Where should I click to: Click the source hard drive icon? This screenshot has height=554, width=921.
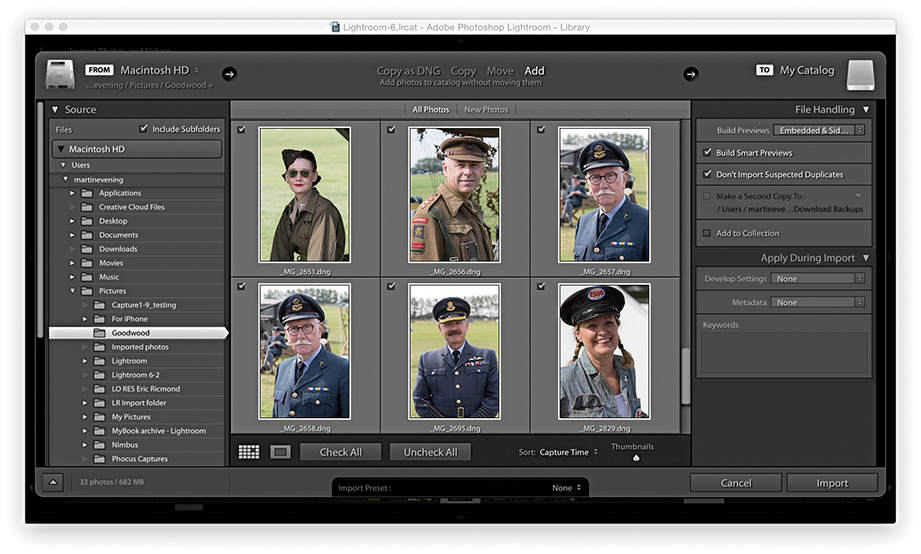pyautogui.click(x=60, y=75)
